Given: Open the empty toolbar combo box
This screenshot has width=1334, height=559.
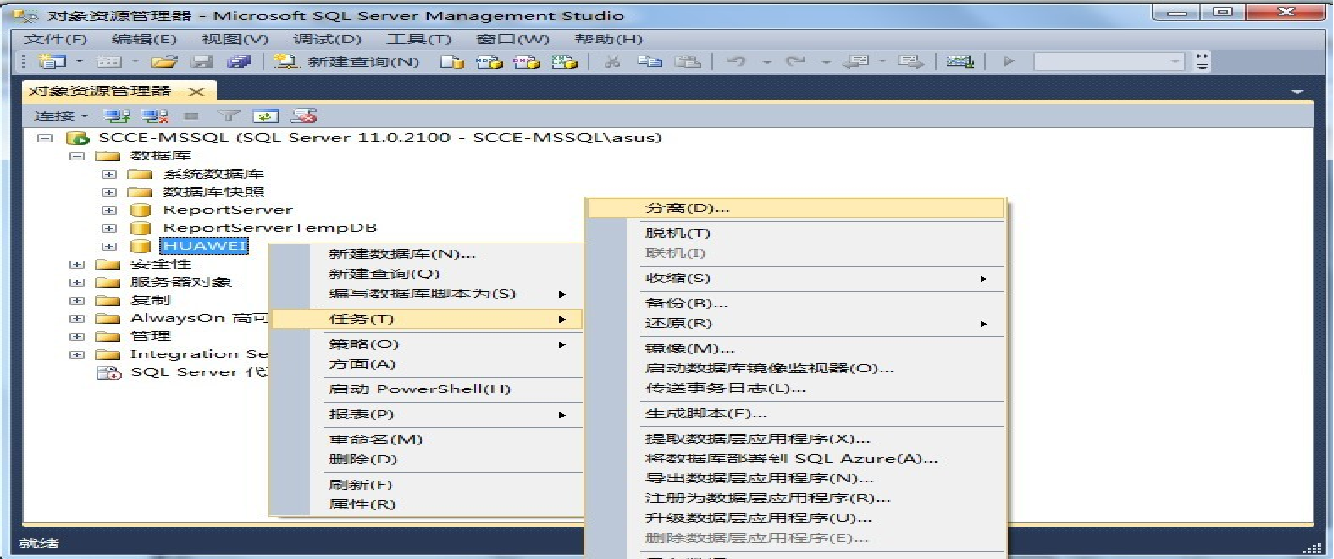Looking at the screenshot, I should click(1108, 62).
